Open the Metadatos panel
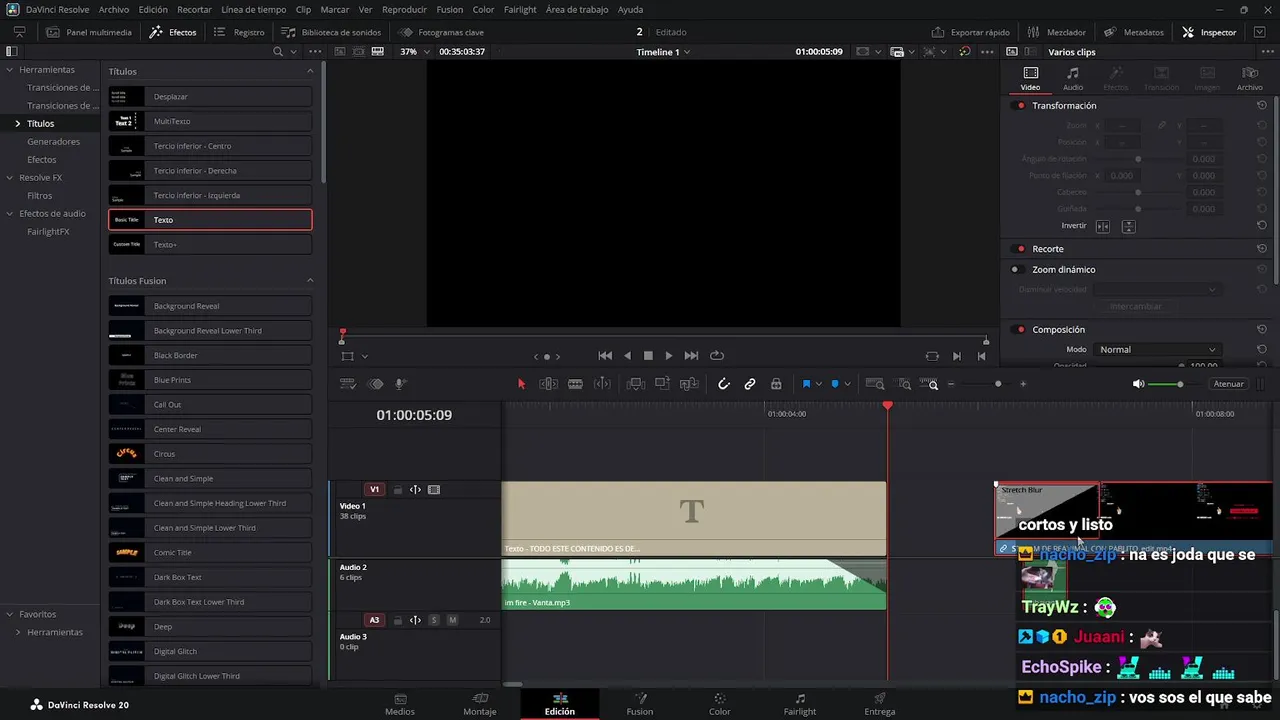 (1134, 32)
